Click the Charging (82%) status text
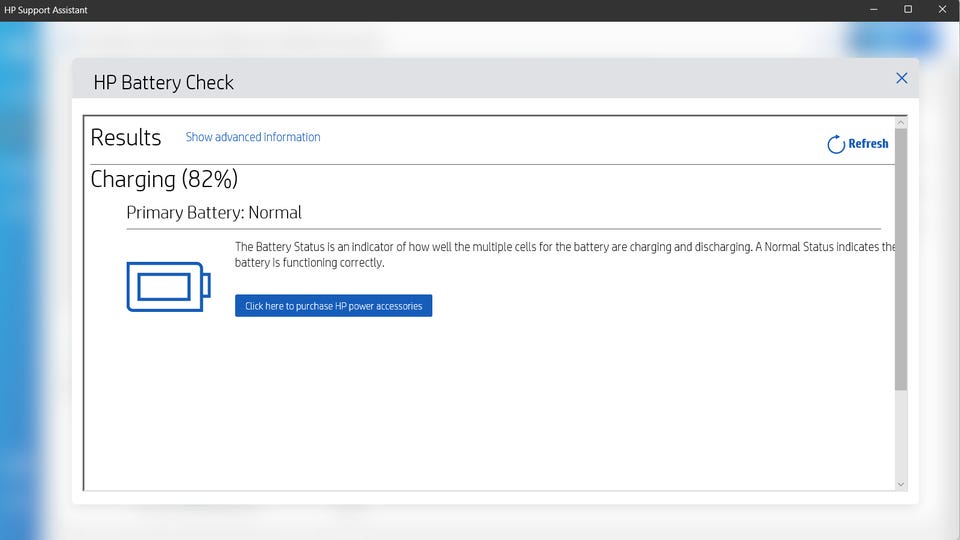The image size is (960, 540). [x=164, y=179]
